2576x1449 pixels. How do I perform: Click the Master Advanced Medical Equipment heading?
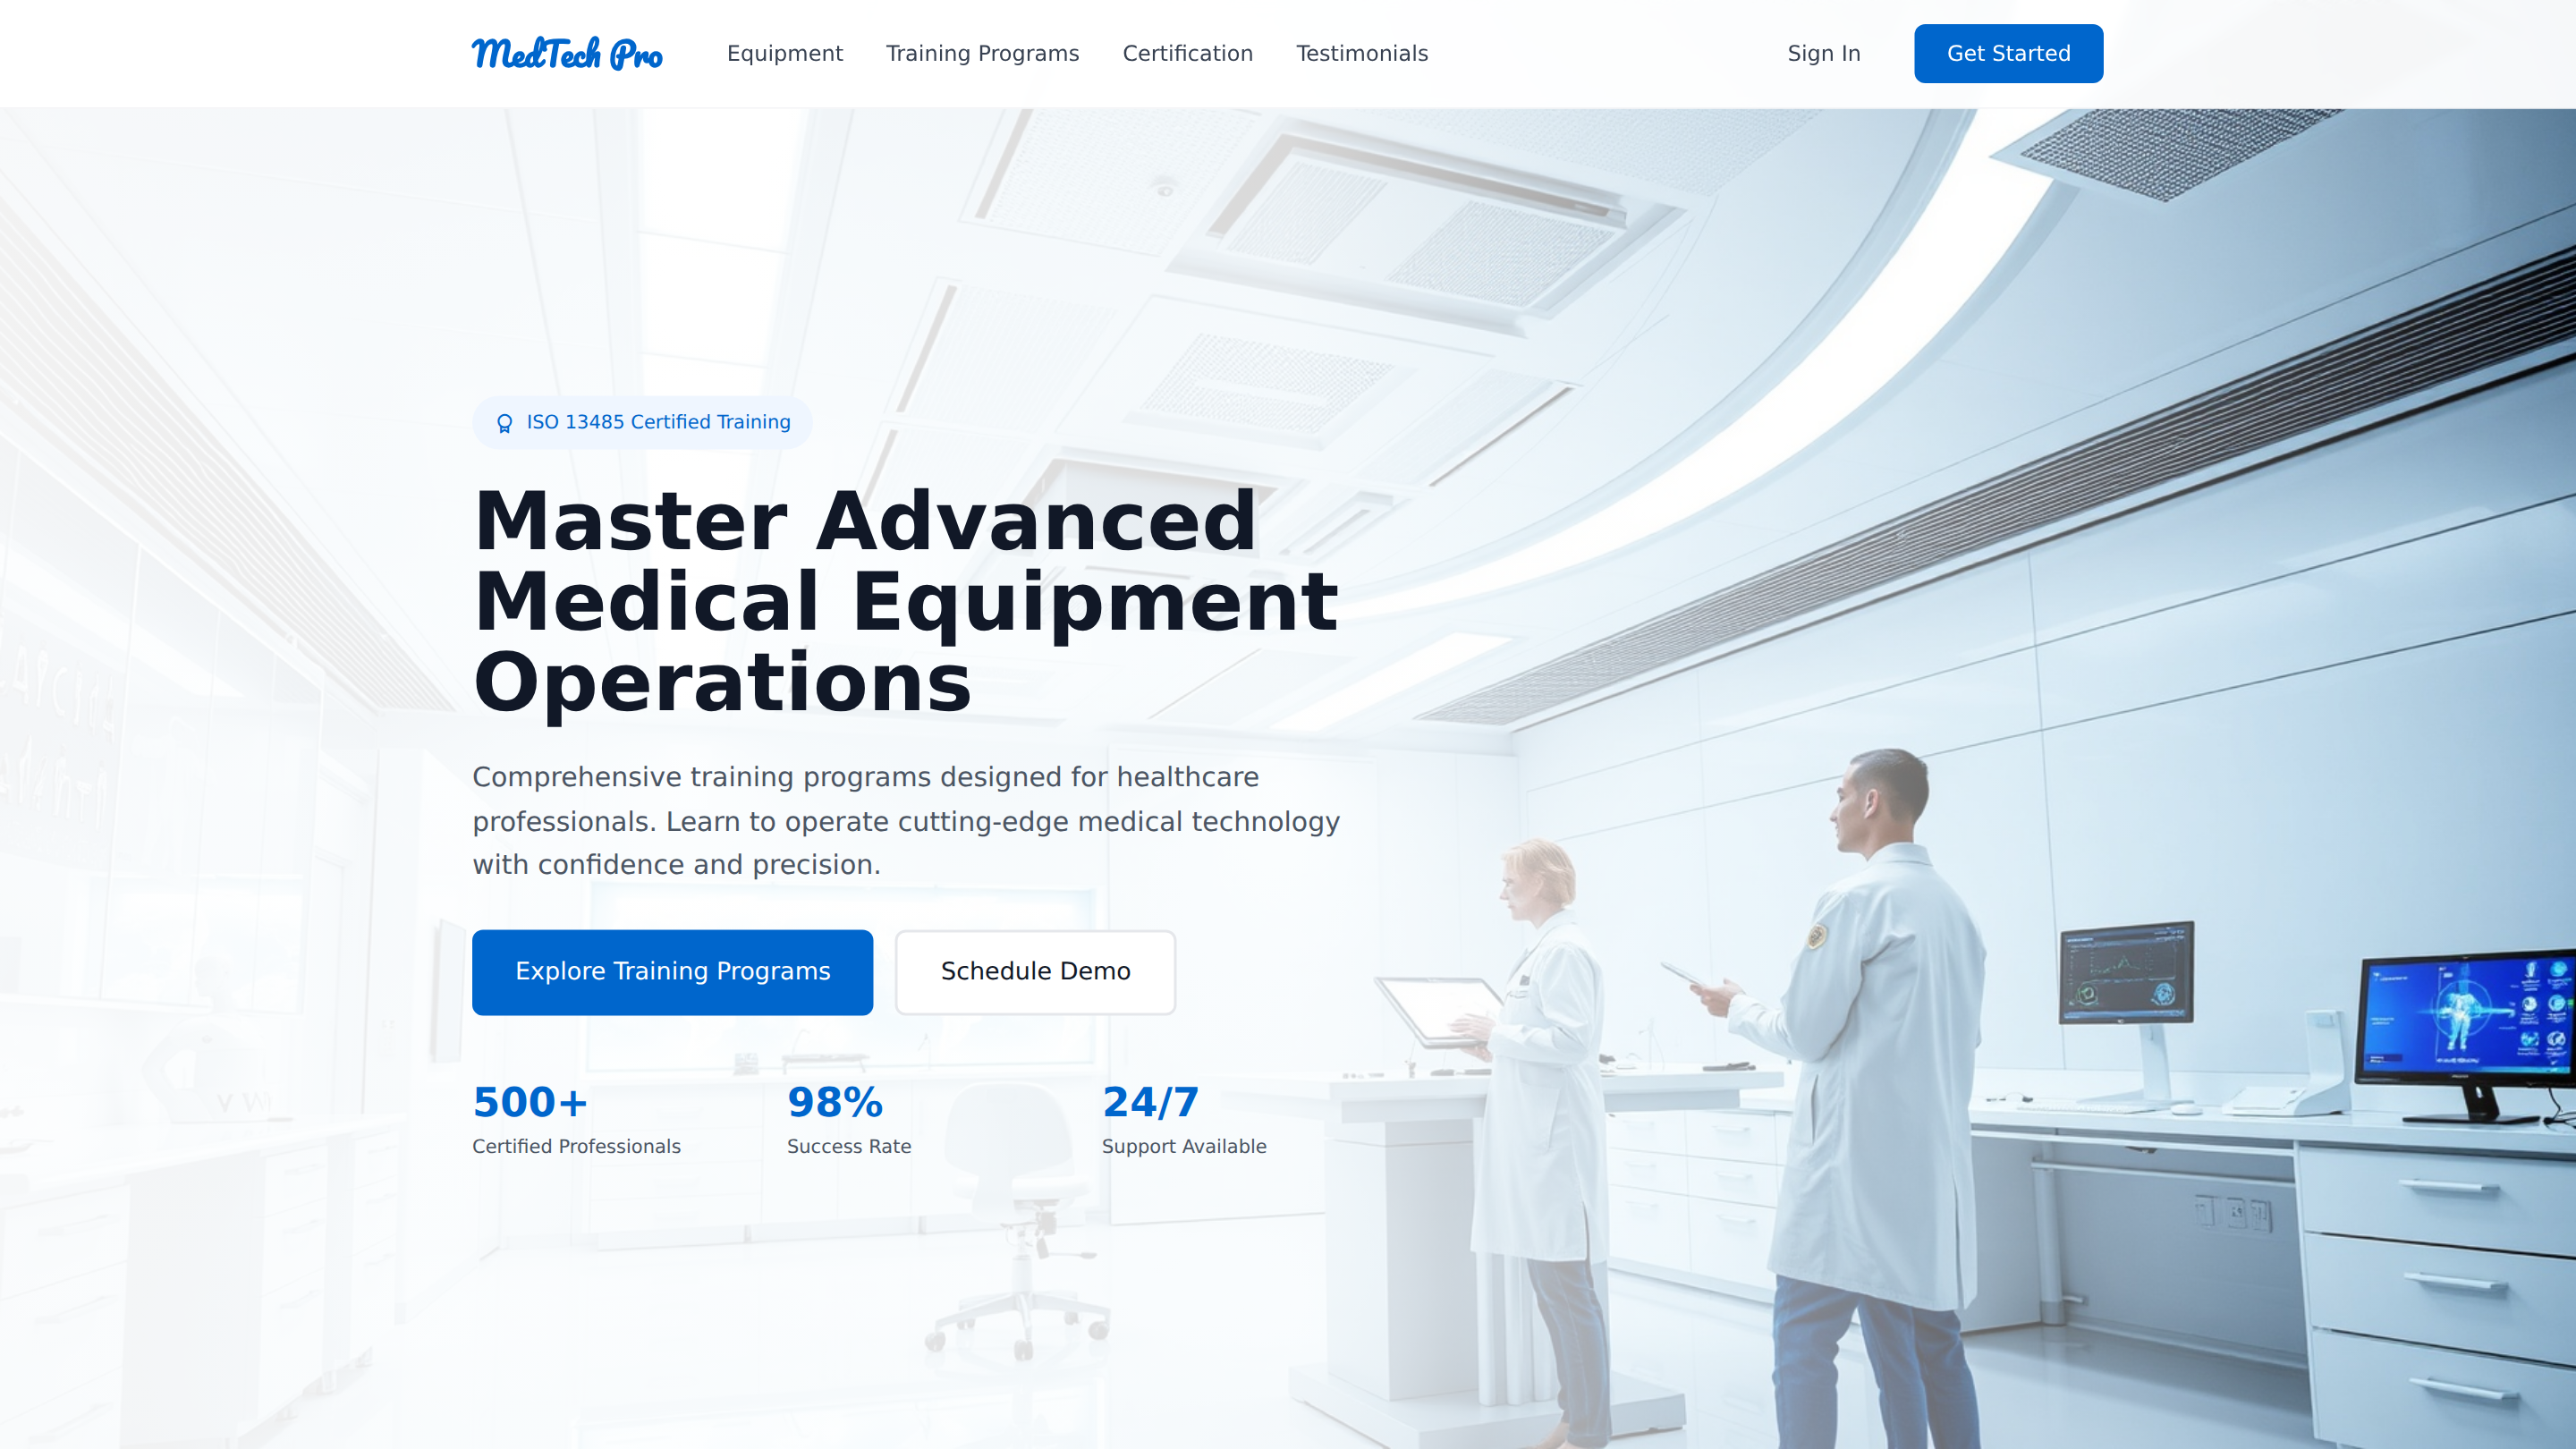coord(905,601)
